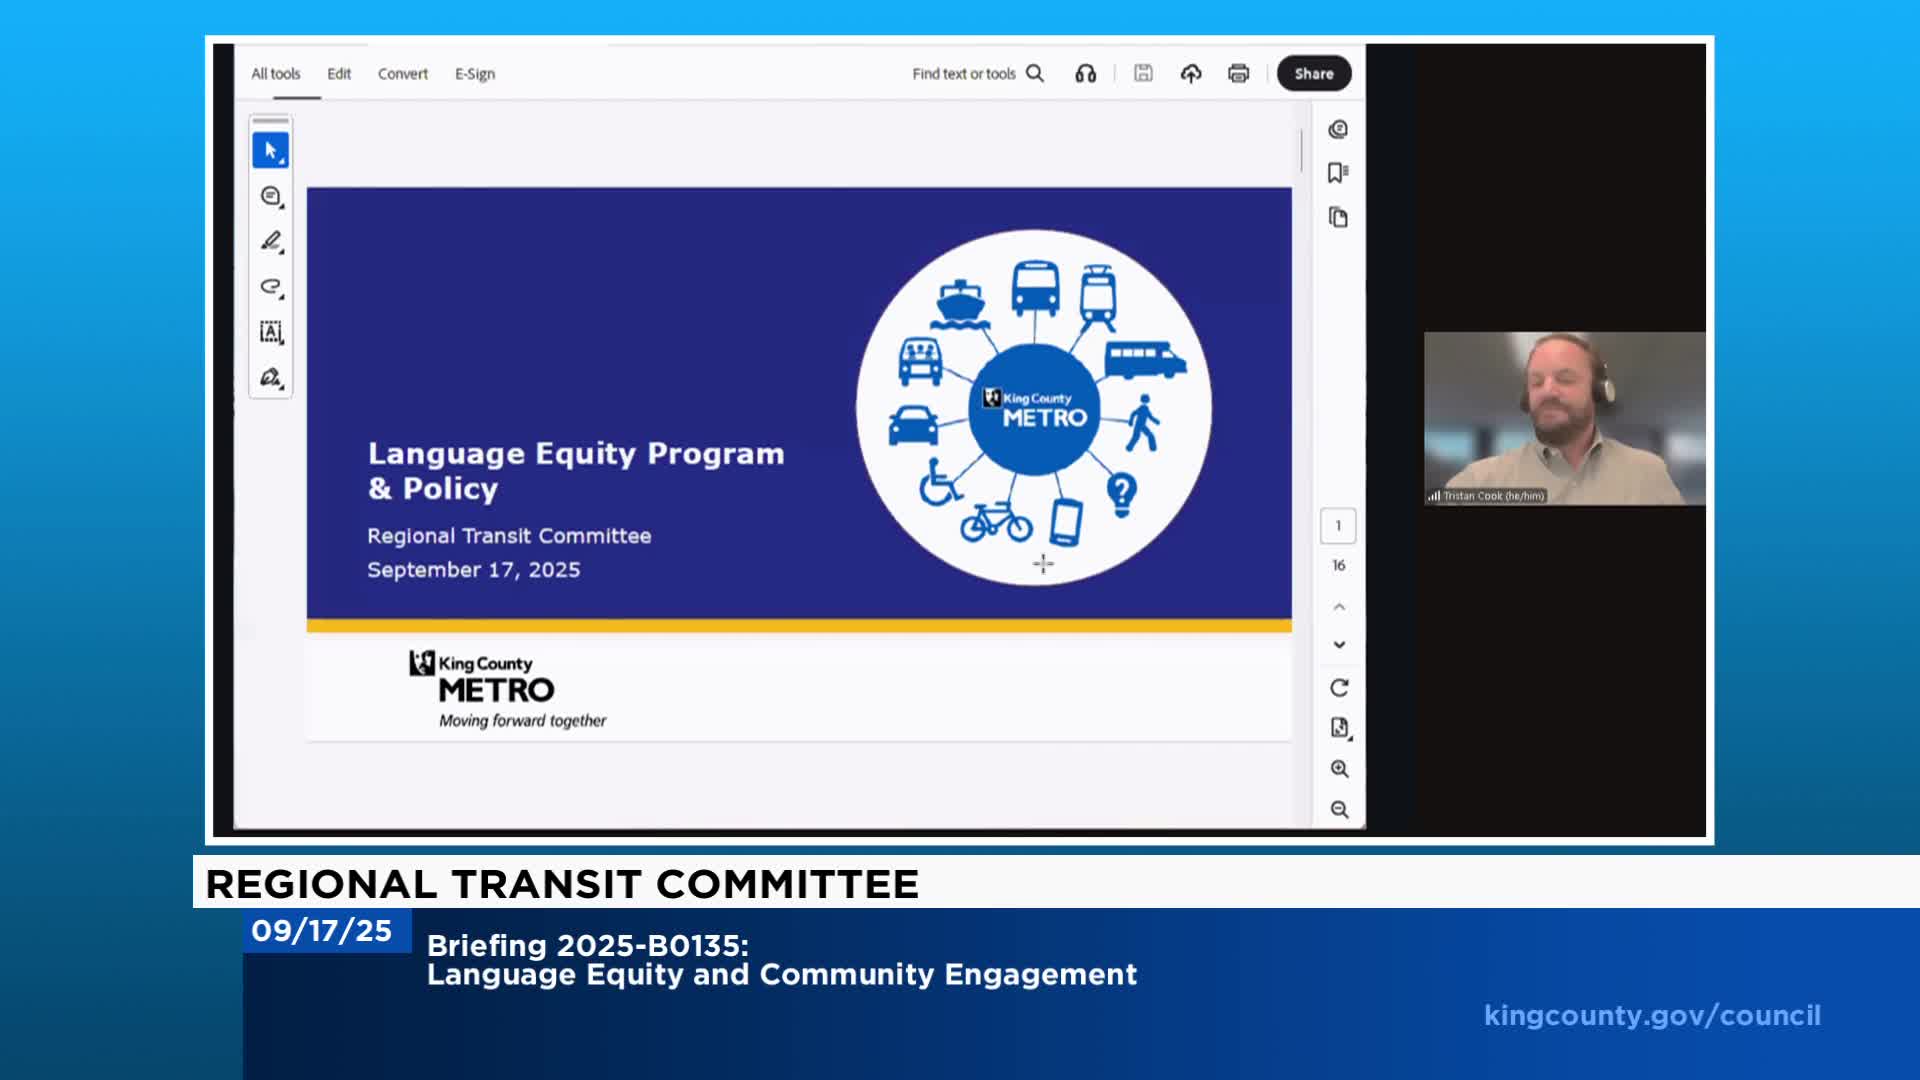Screen dimensions: 1920x1080
Task: Expand the Selection tool options arrow
Action: tap(280, 160)
